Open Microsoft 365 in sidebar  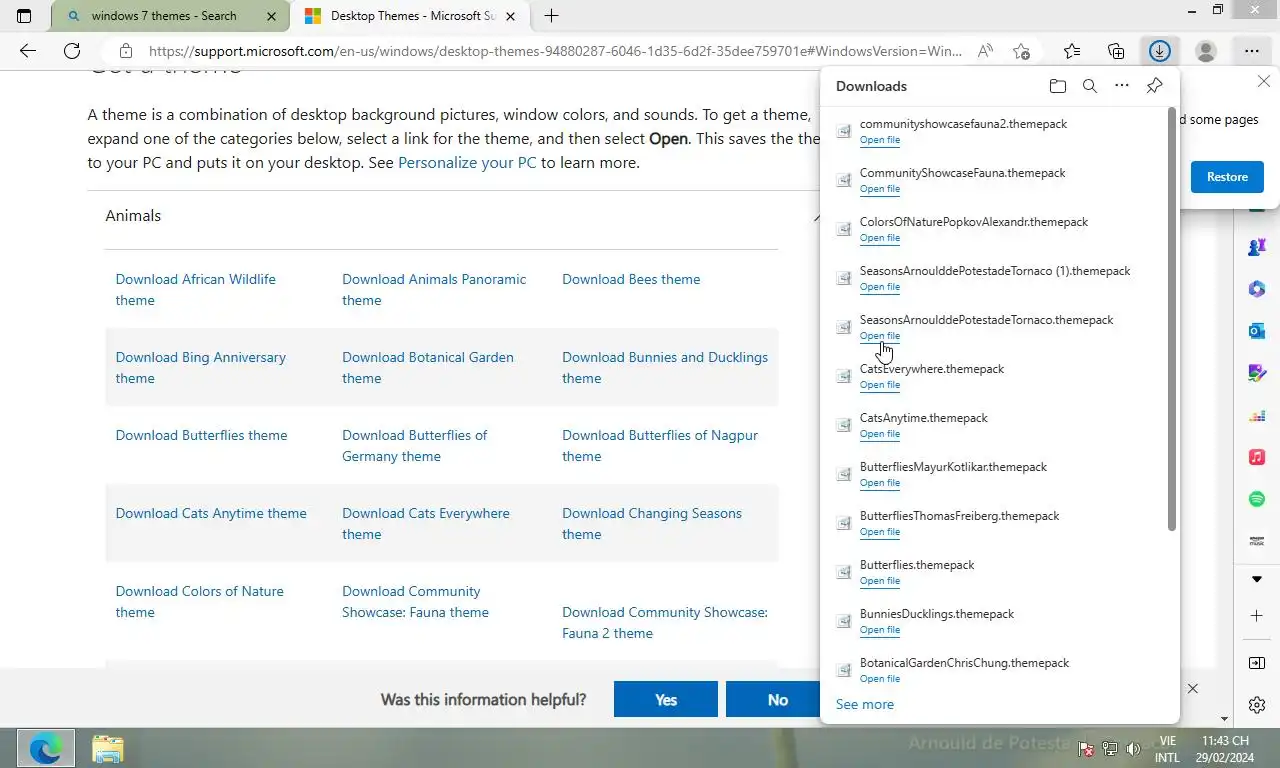pyautogui.click(x=1257, y=289)
